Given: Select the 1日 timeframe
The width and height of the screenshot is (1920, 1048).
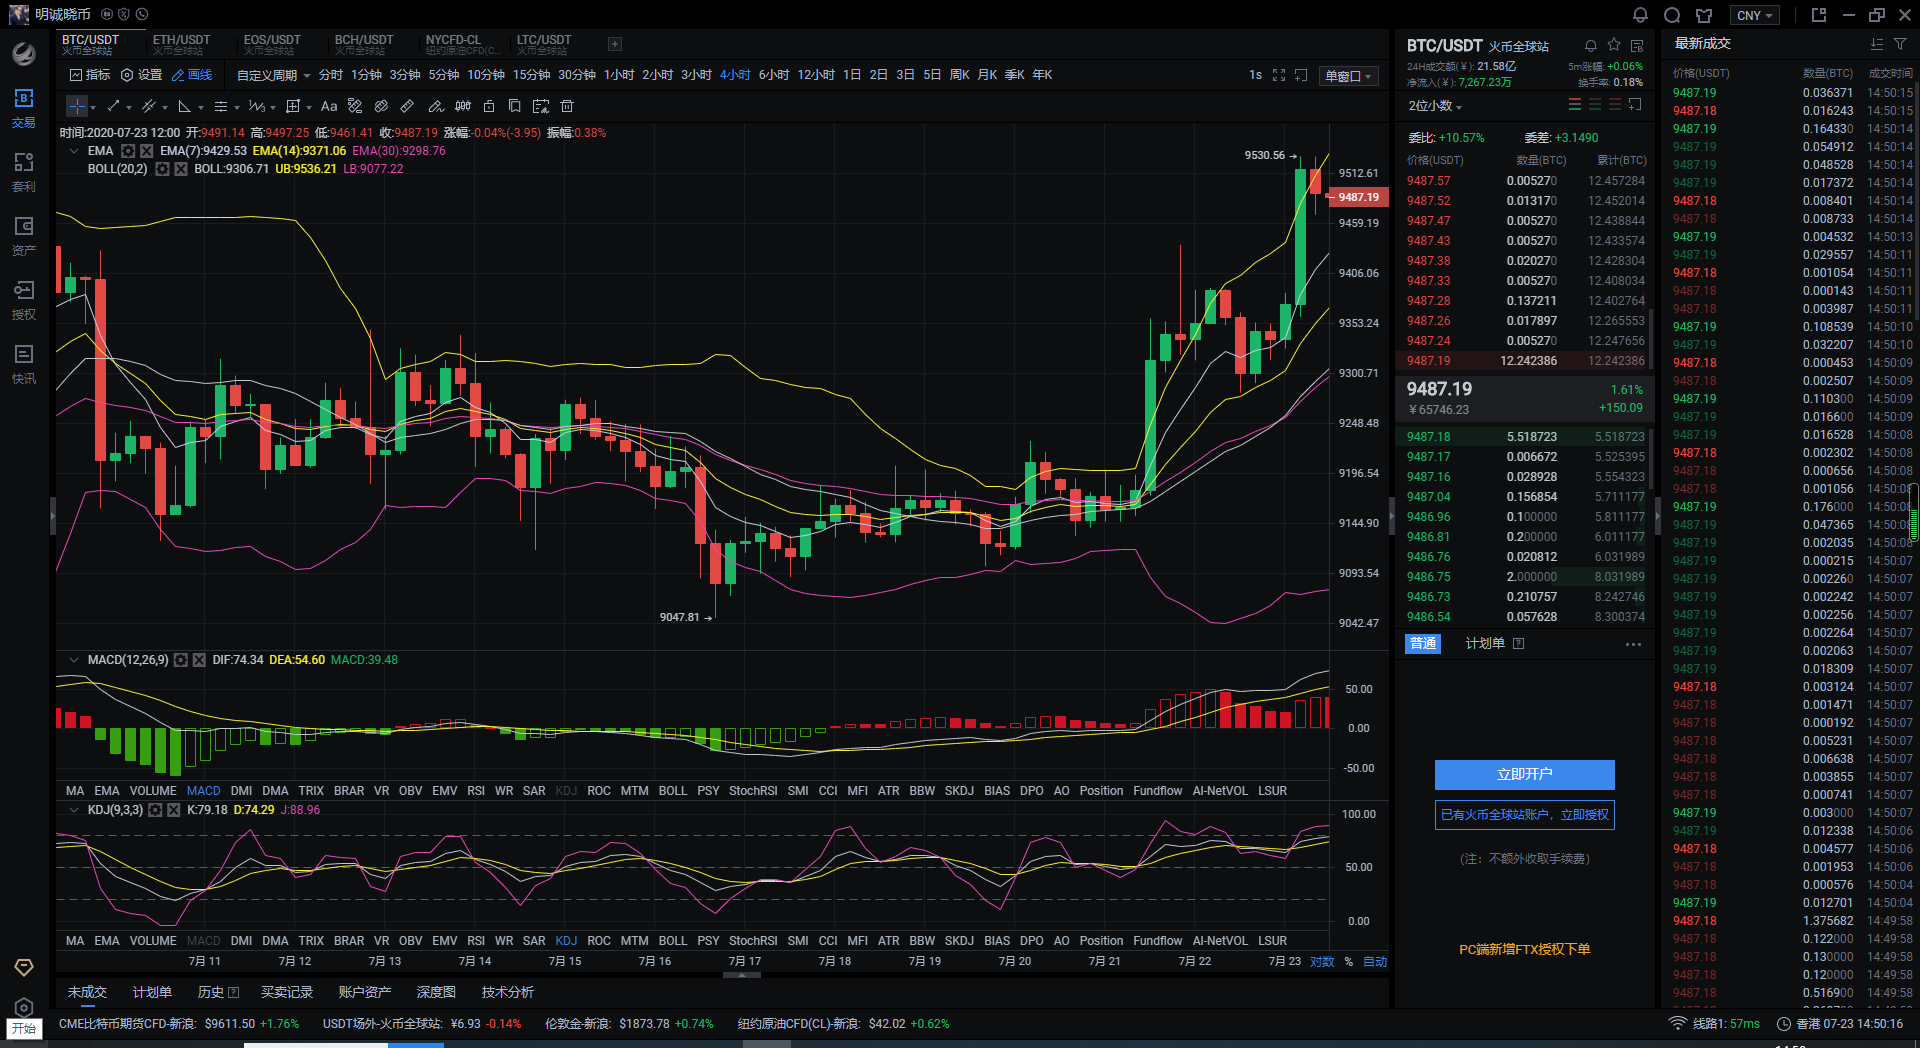Looking at the screenshot, I should 851,75.
